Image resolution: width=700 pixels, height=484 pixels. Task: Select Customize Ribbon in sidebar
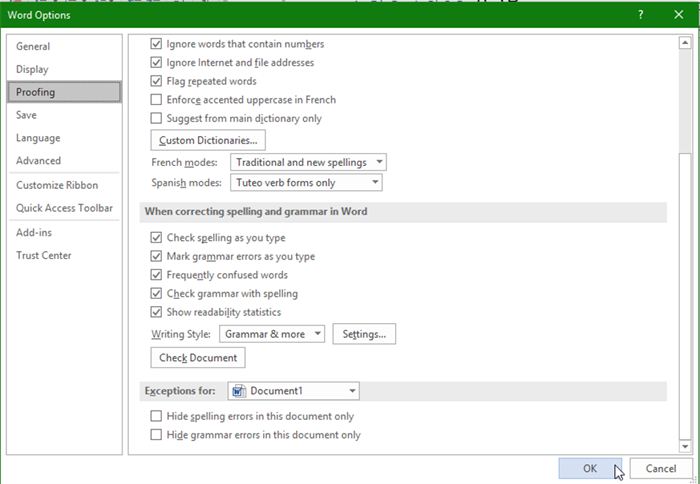(57, 185)
